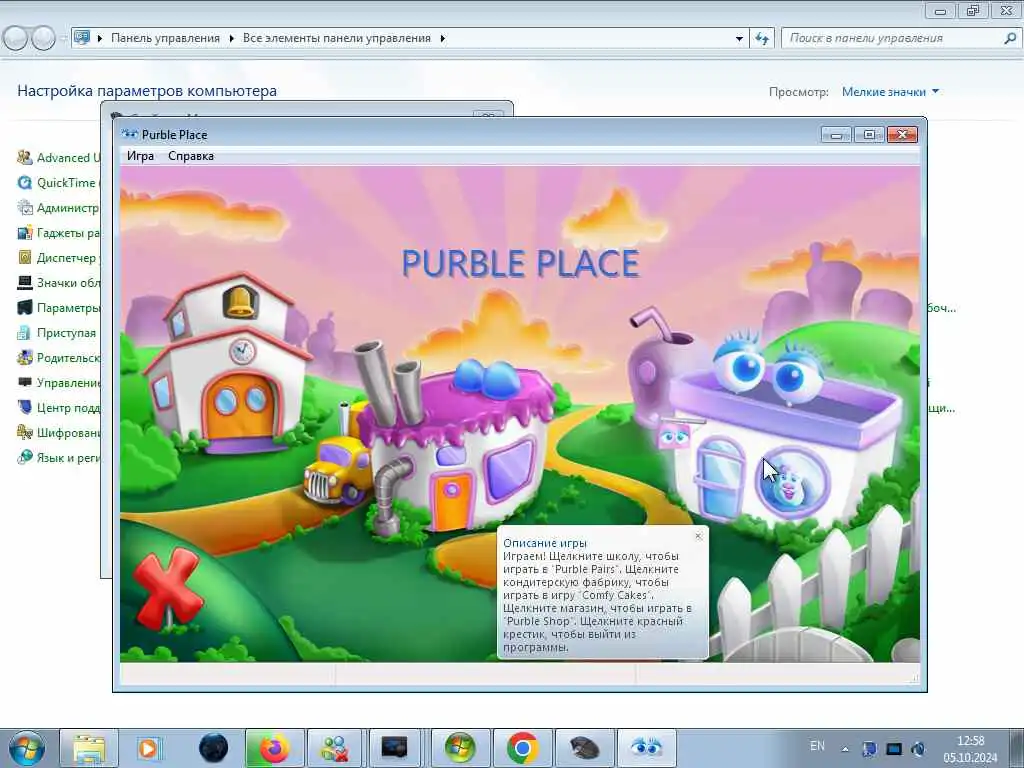The height and width of the screenshot is (768, 1024).
Task: Restore down the Control Panel window
Action: point(973,10)
